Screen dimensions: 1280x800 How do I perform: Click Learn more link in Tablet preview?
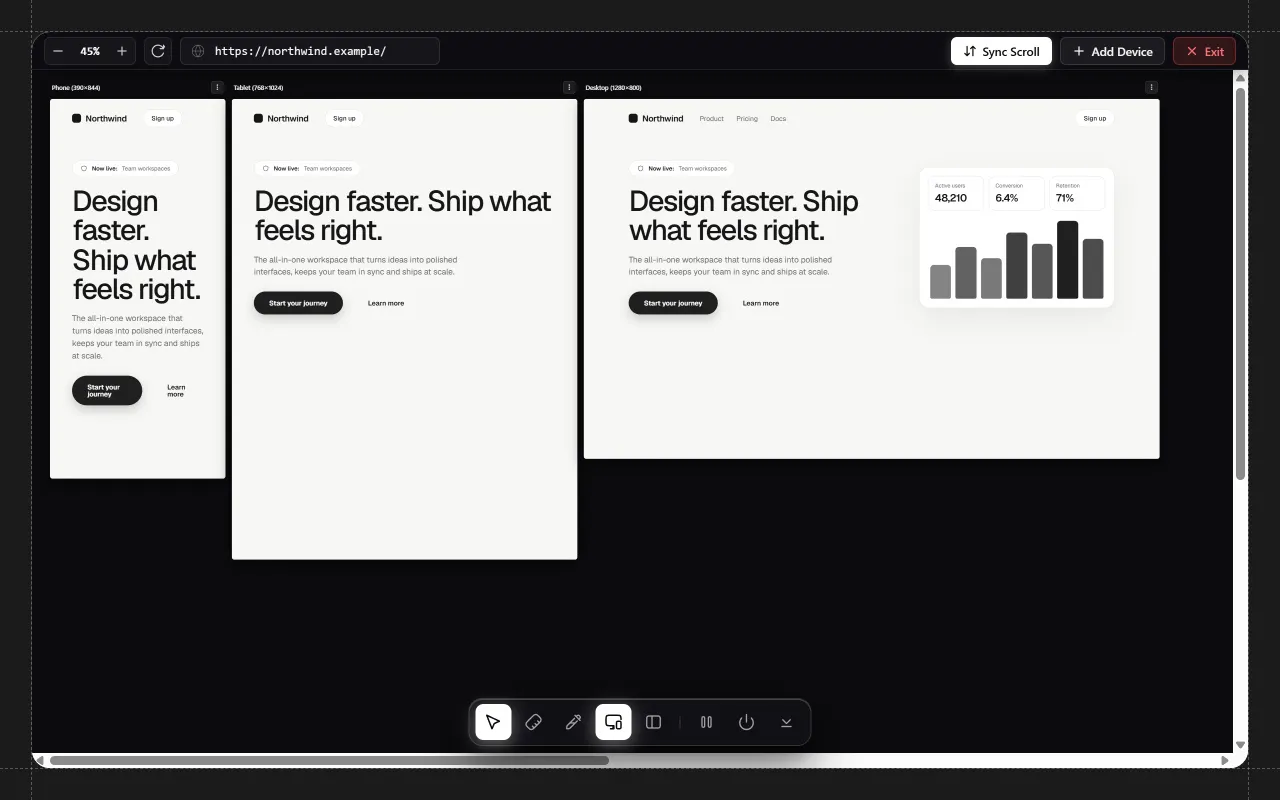[x=386, y=303]
